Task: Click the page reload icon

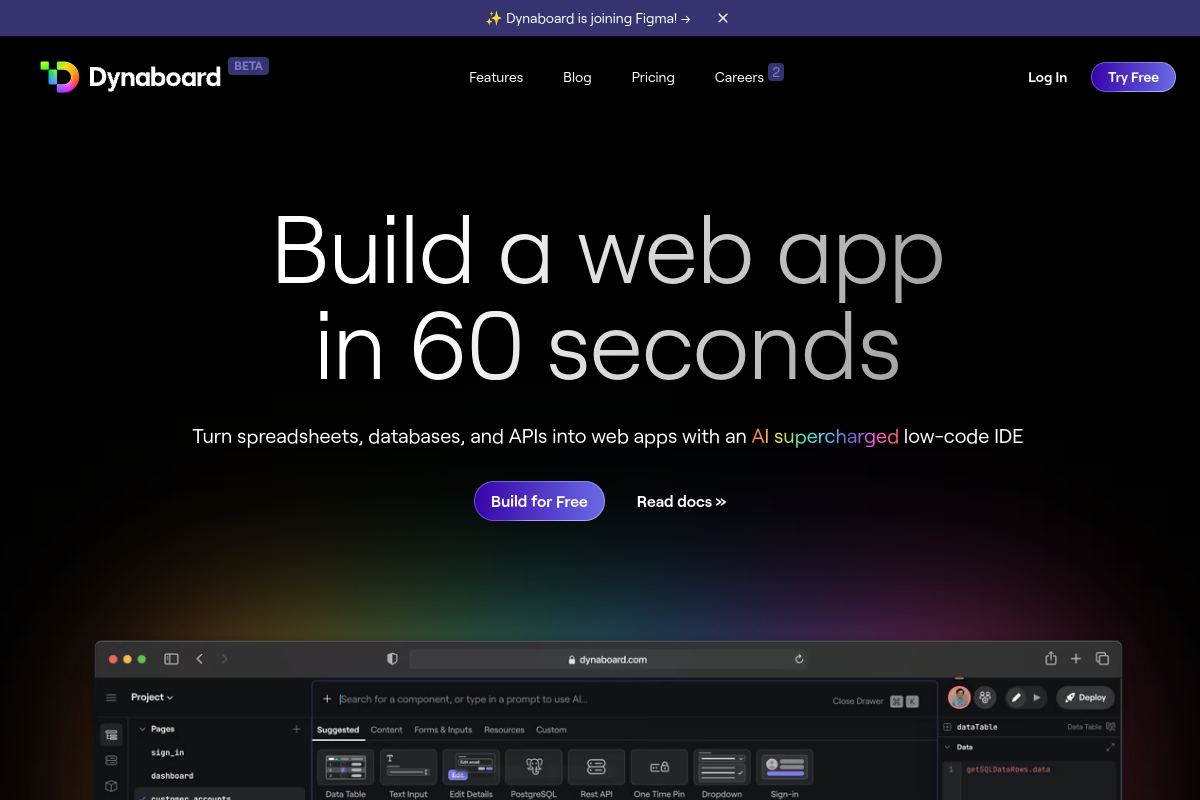Action: click(799, 659)
